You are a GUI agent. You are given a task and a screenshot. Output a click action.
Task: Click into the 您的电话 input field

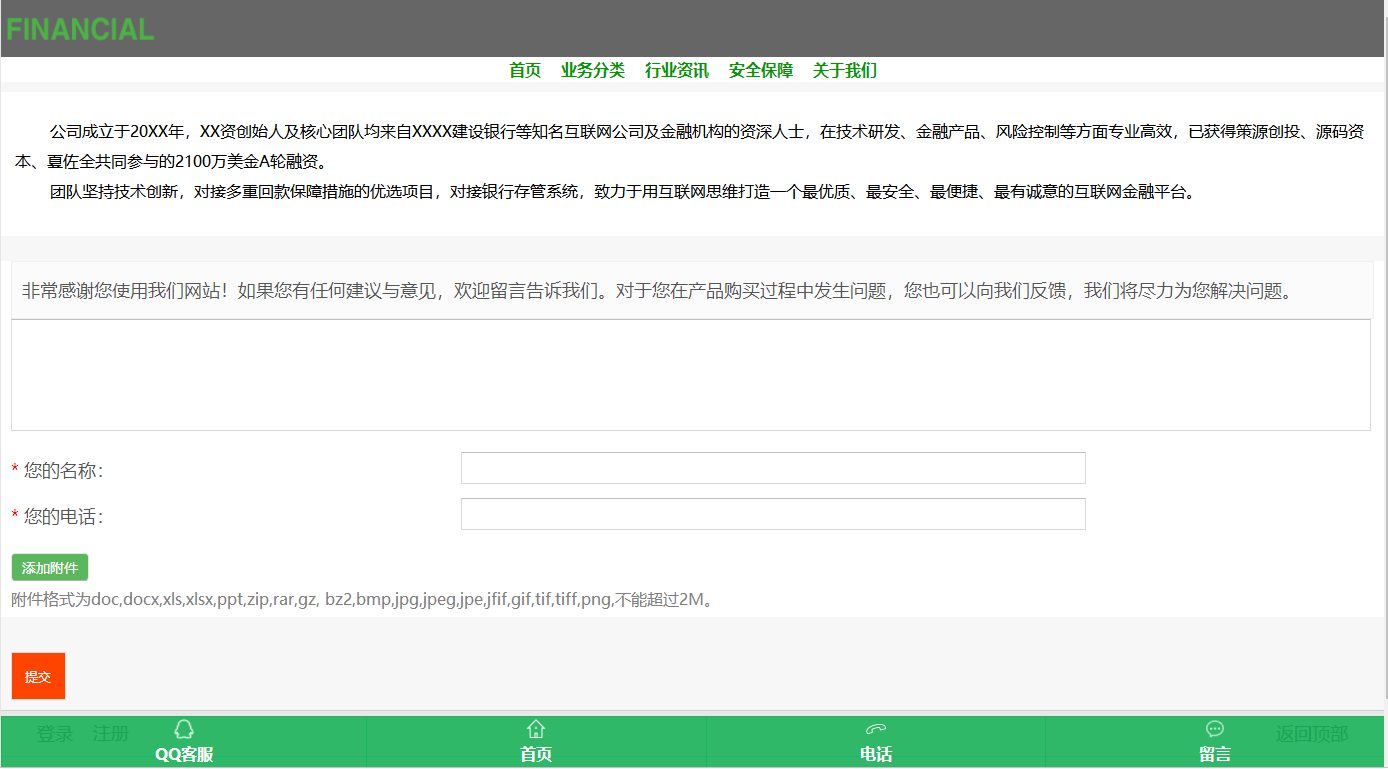coord(773,514)
